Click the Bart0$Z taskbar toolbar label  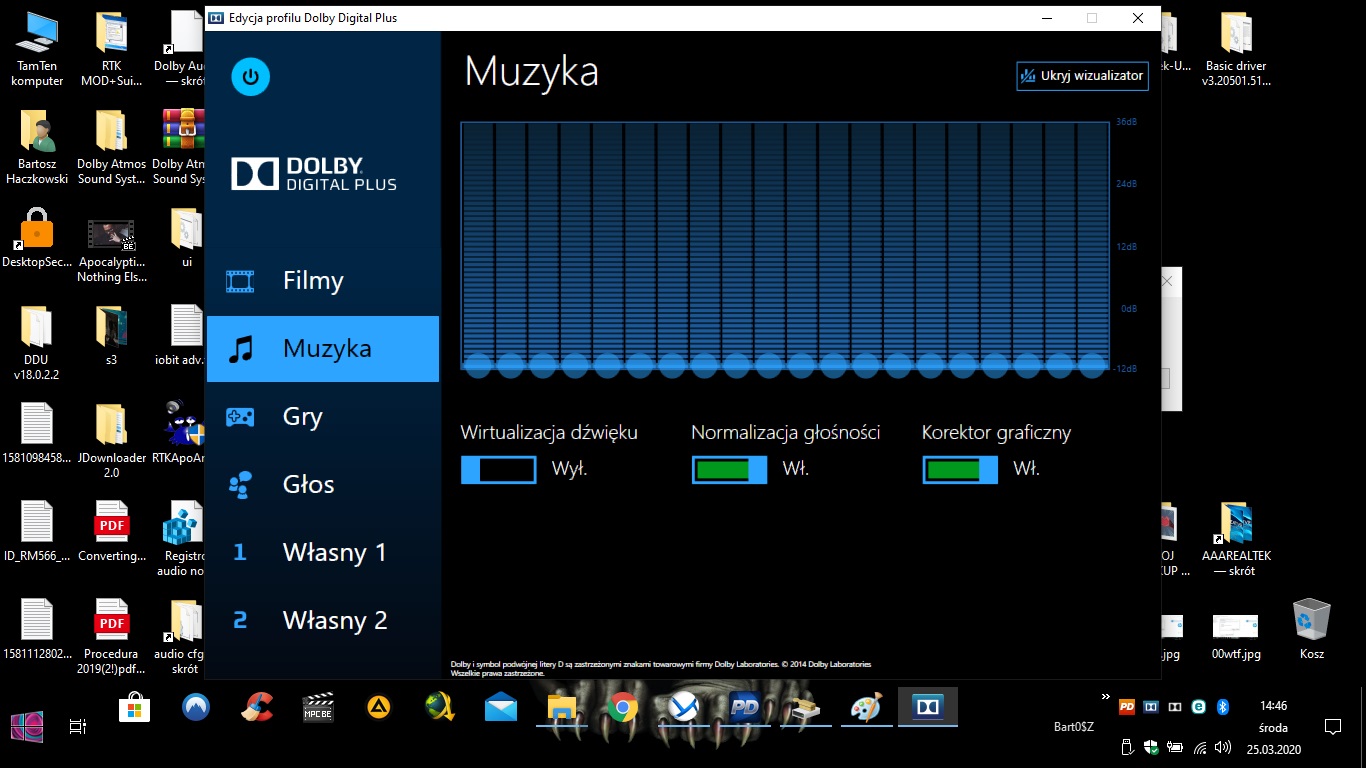1074,727
